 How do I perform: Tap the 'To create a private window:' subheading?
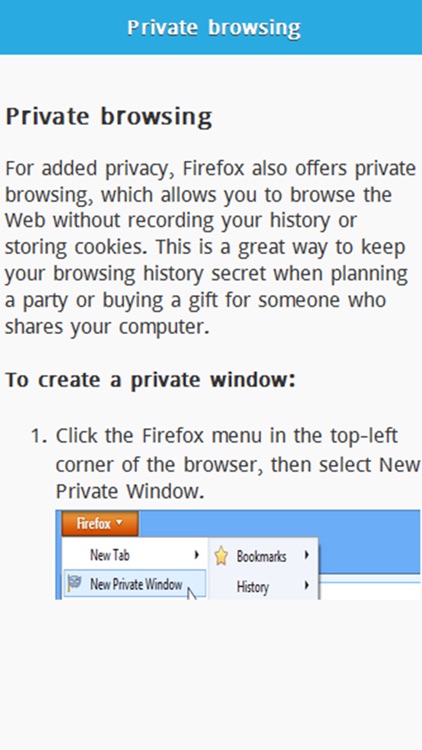tap(150, 380)
